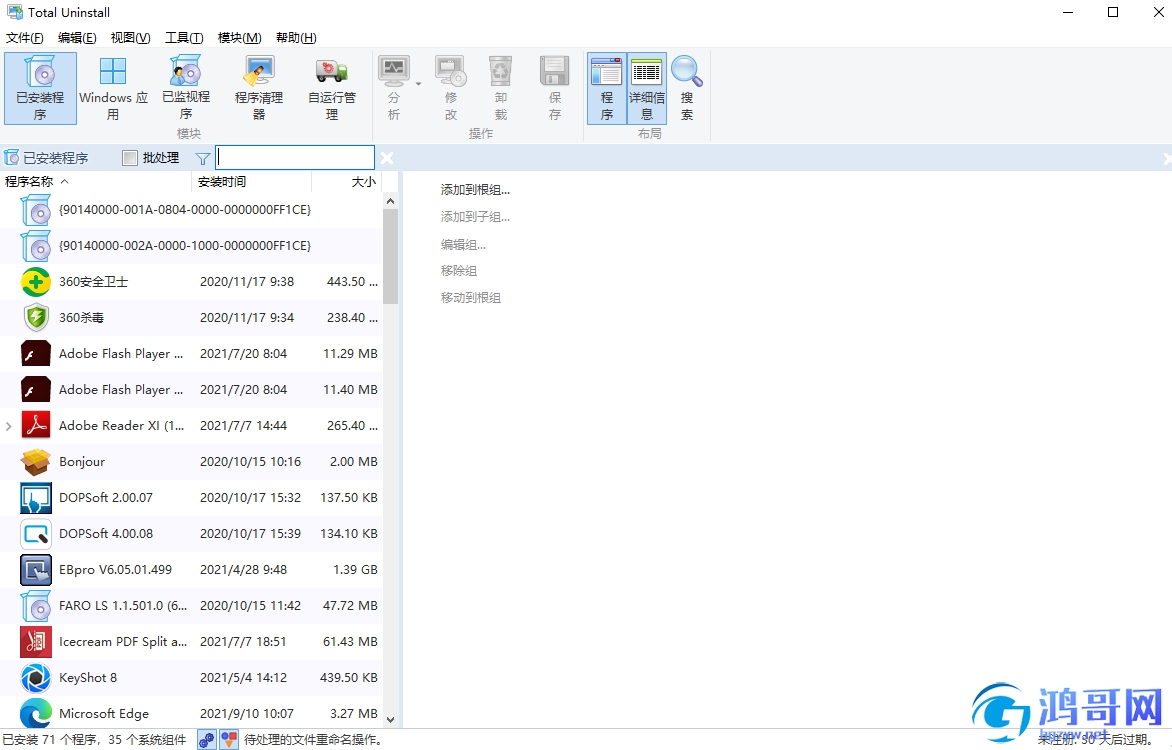
Task: Open the Windows 应用 module
Action: (113, 88)
